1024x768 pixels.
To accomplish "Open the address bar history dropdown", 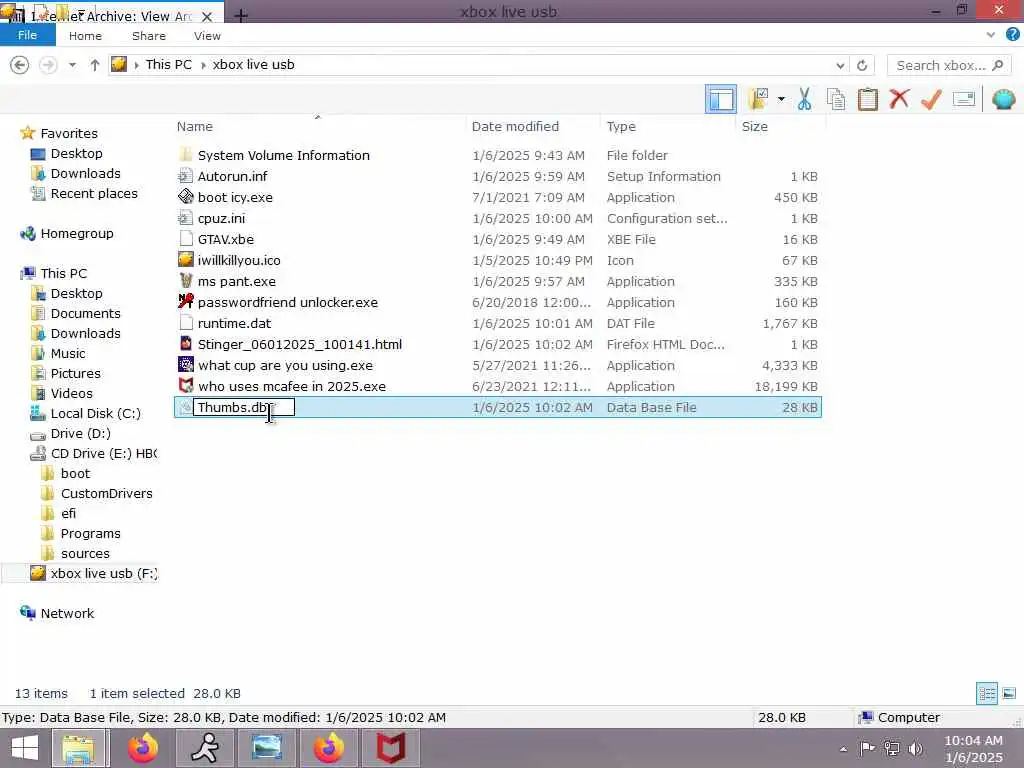I will (840, 65).
